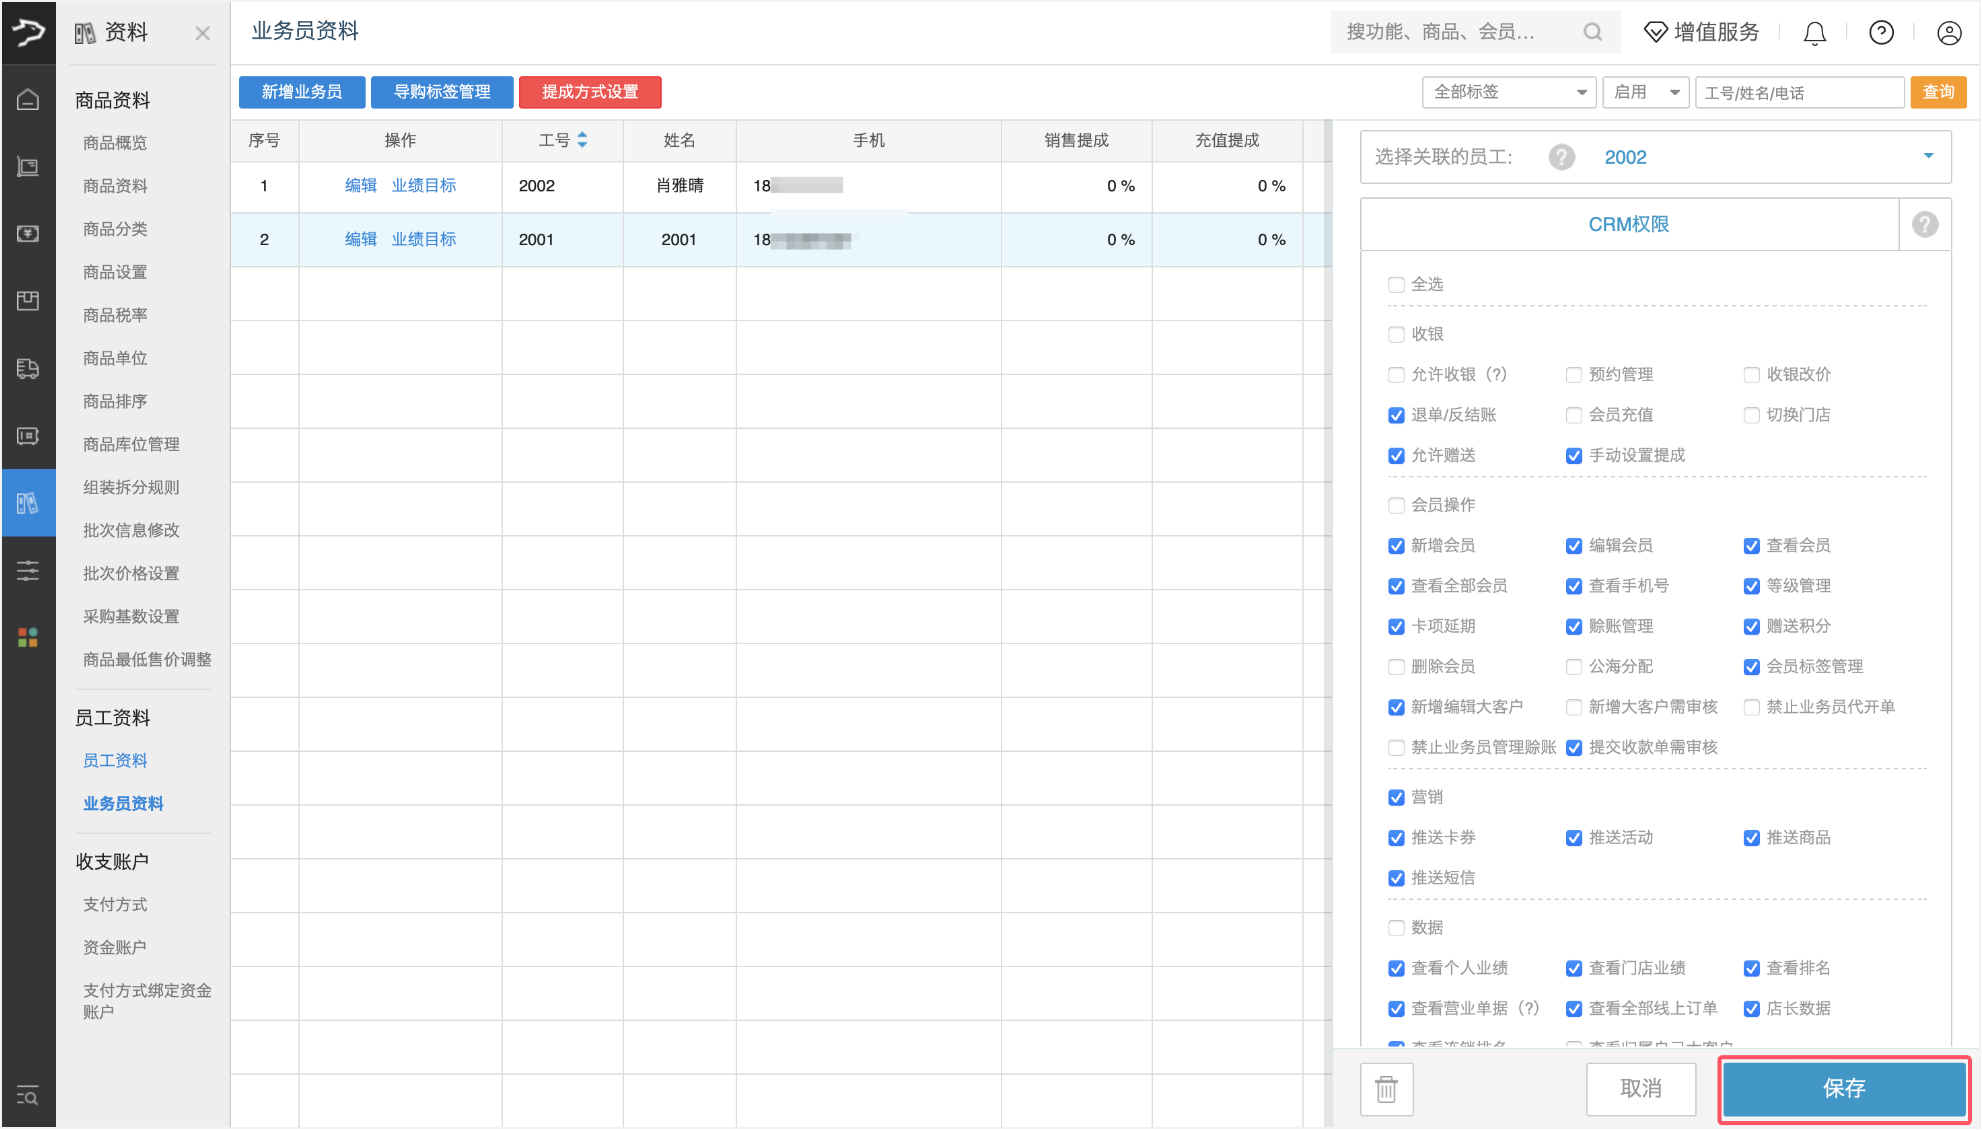Click the 保存 button

[1843, 1088]
